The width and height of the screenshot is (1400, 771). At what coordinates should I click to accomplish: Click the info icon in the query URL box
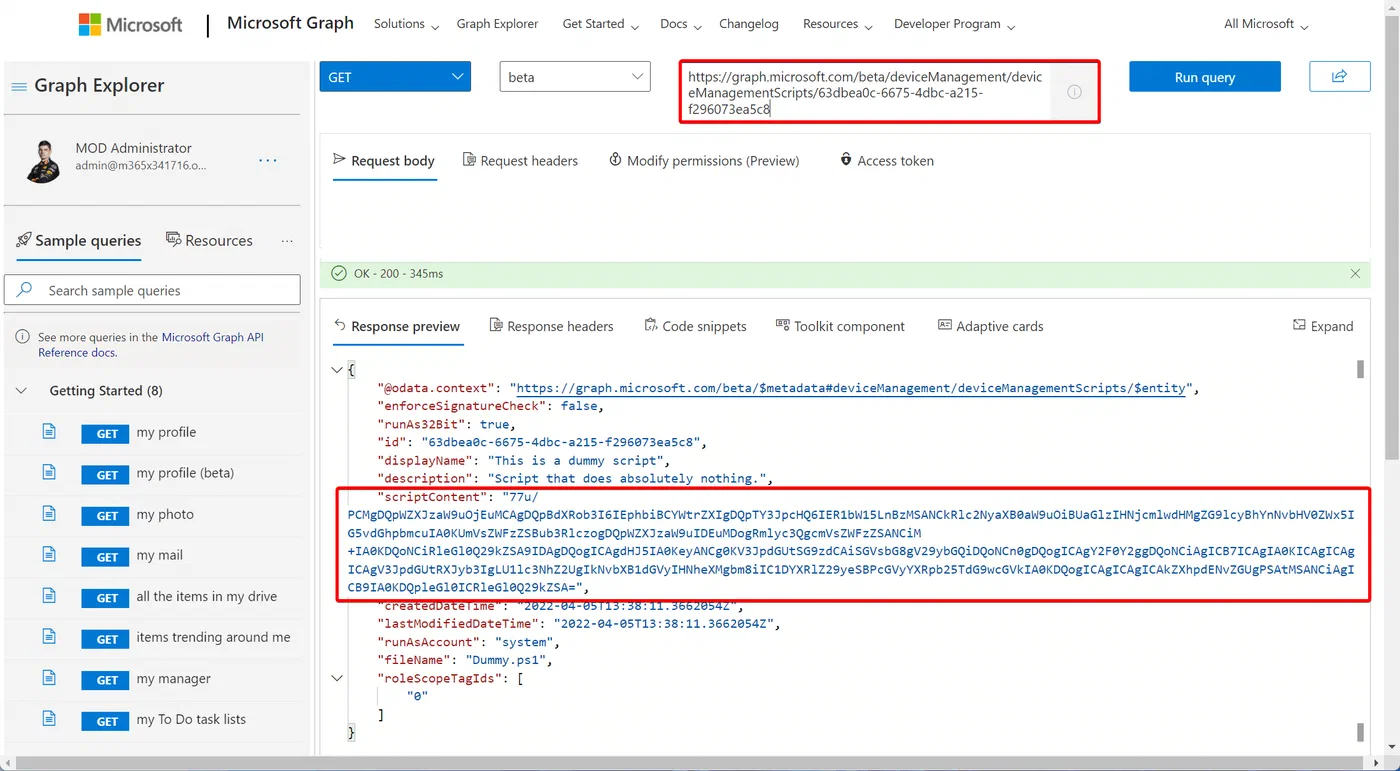[1074, 92]
